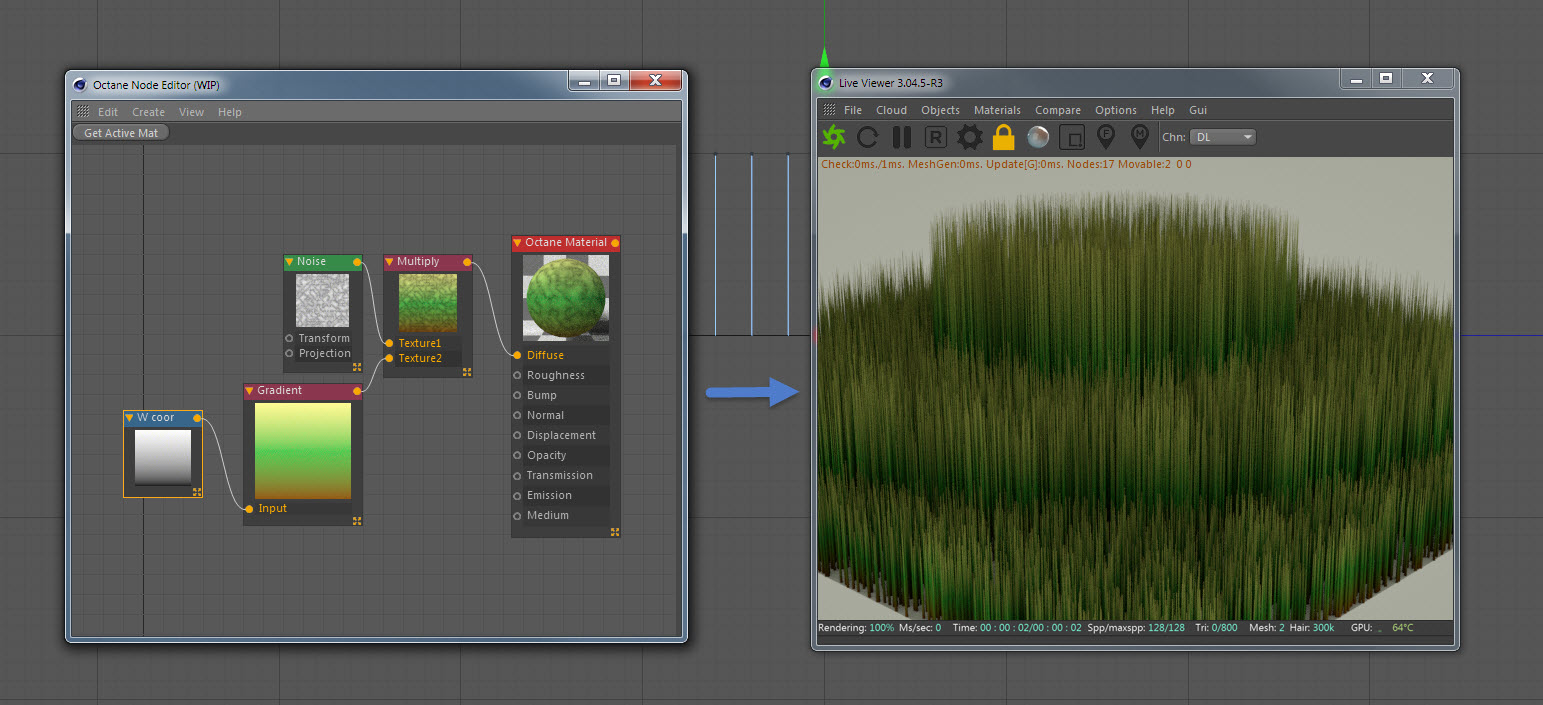Viewport: 1543px width, 705px height.
Task: Send scene with green Octane logo icon
Action: click(x=834, y=137)
